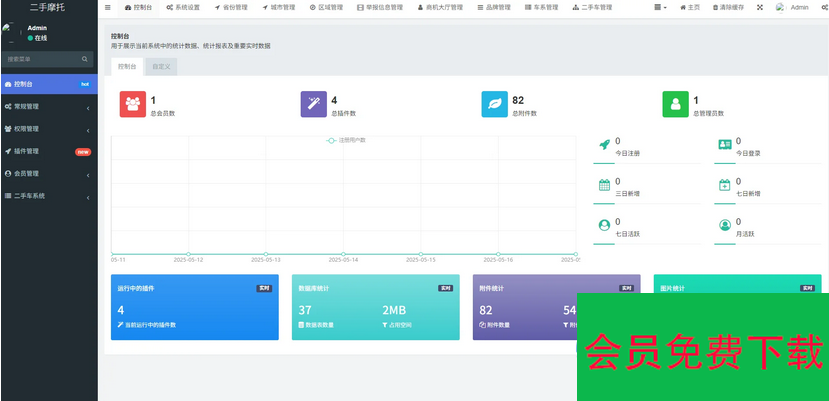
Task: Open the settings gears icon at top right
Action: 822,7
